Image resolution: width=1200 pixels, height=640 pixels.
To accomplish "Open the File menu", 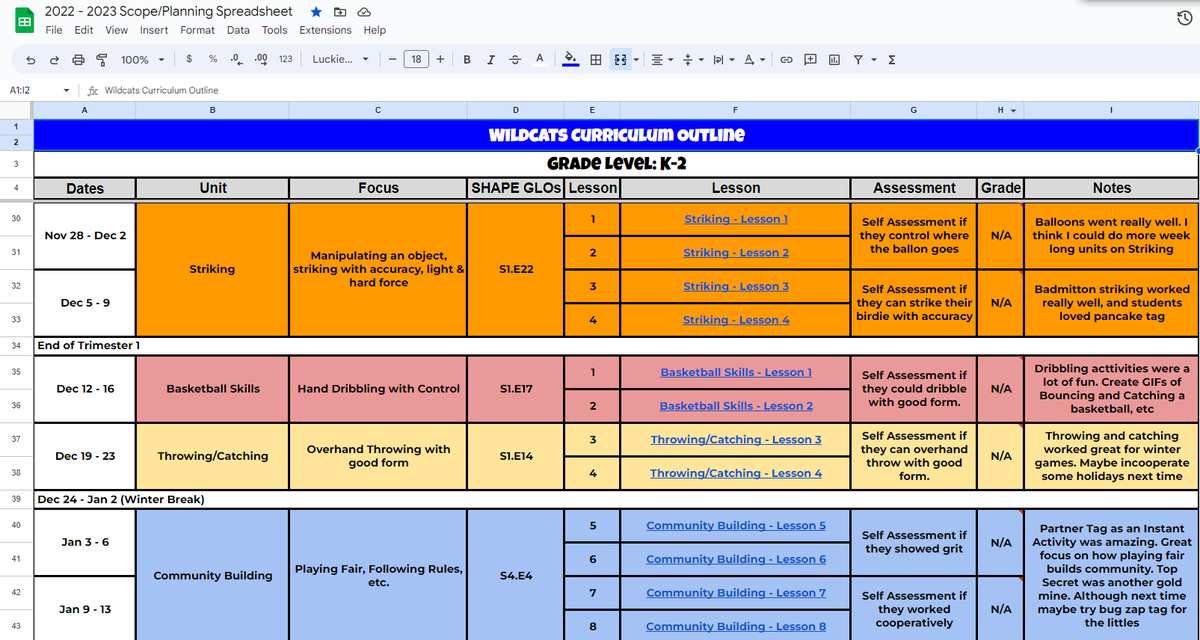I will [54, 30].
